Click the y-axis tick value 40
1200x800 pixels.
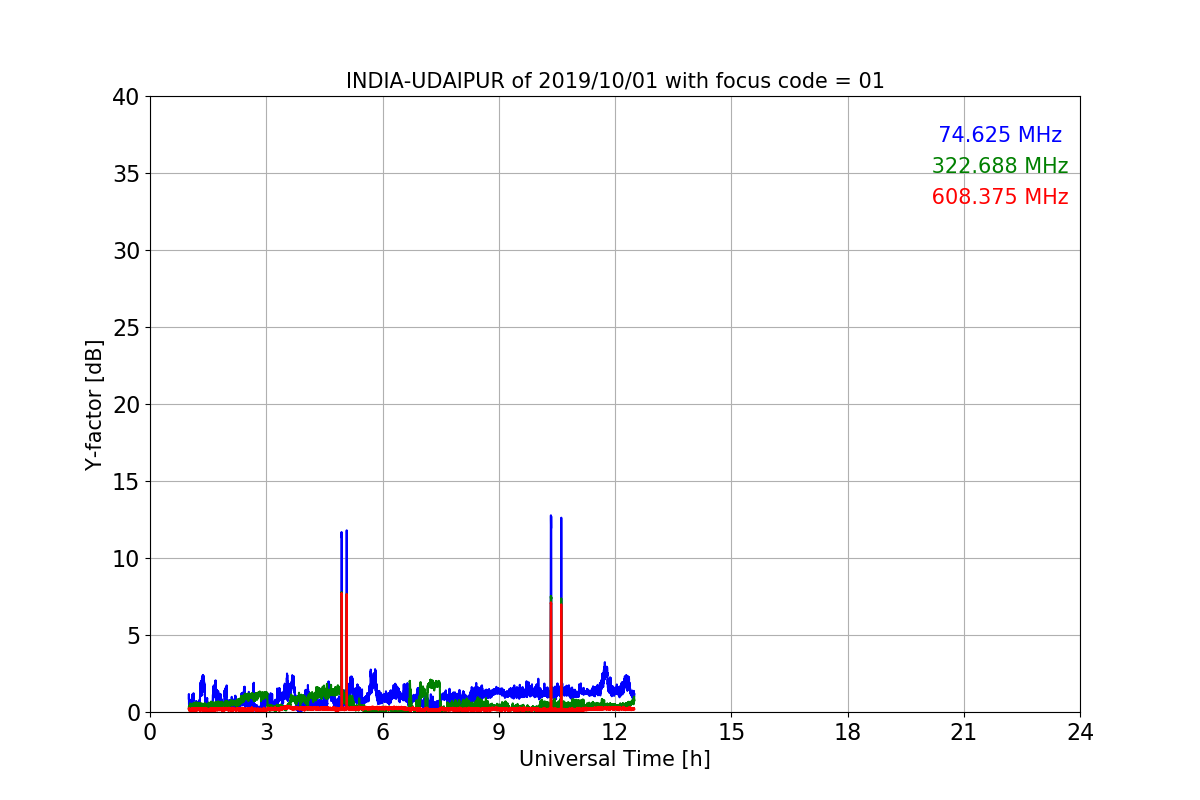click(125, 97)
